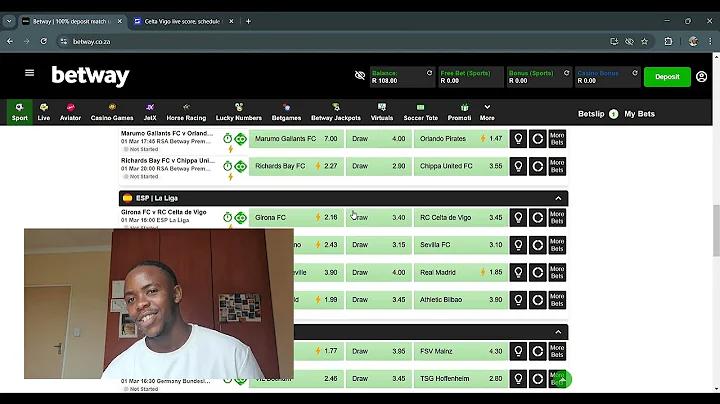Select Girona FC odds 2.18
The width and height of the screenshot is (720, 404).
point(296,218)
